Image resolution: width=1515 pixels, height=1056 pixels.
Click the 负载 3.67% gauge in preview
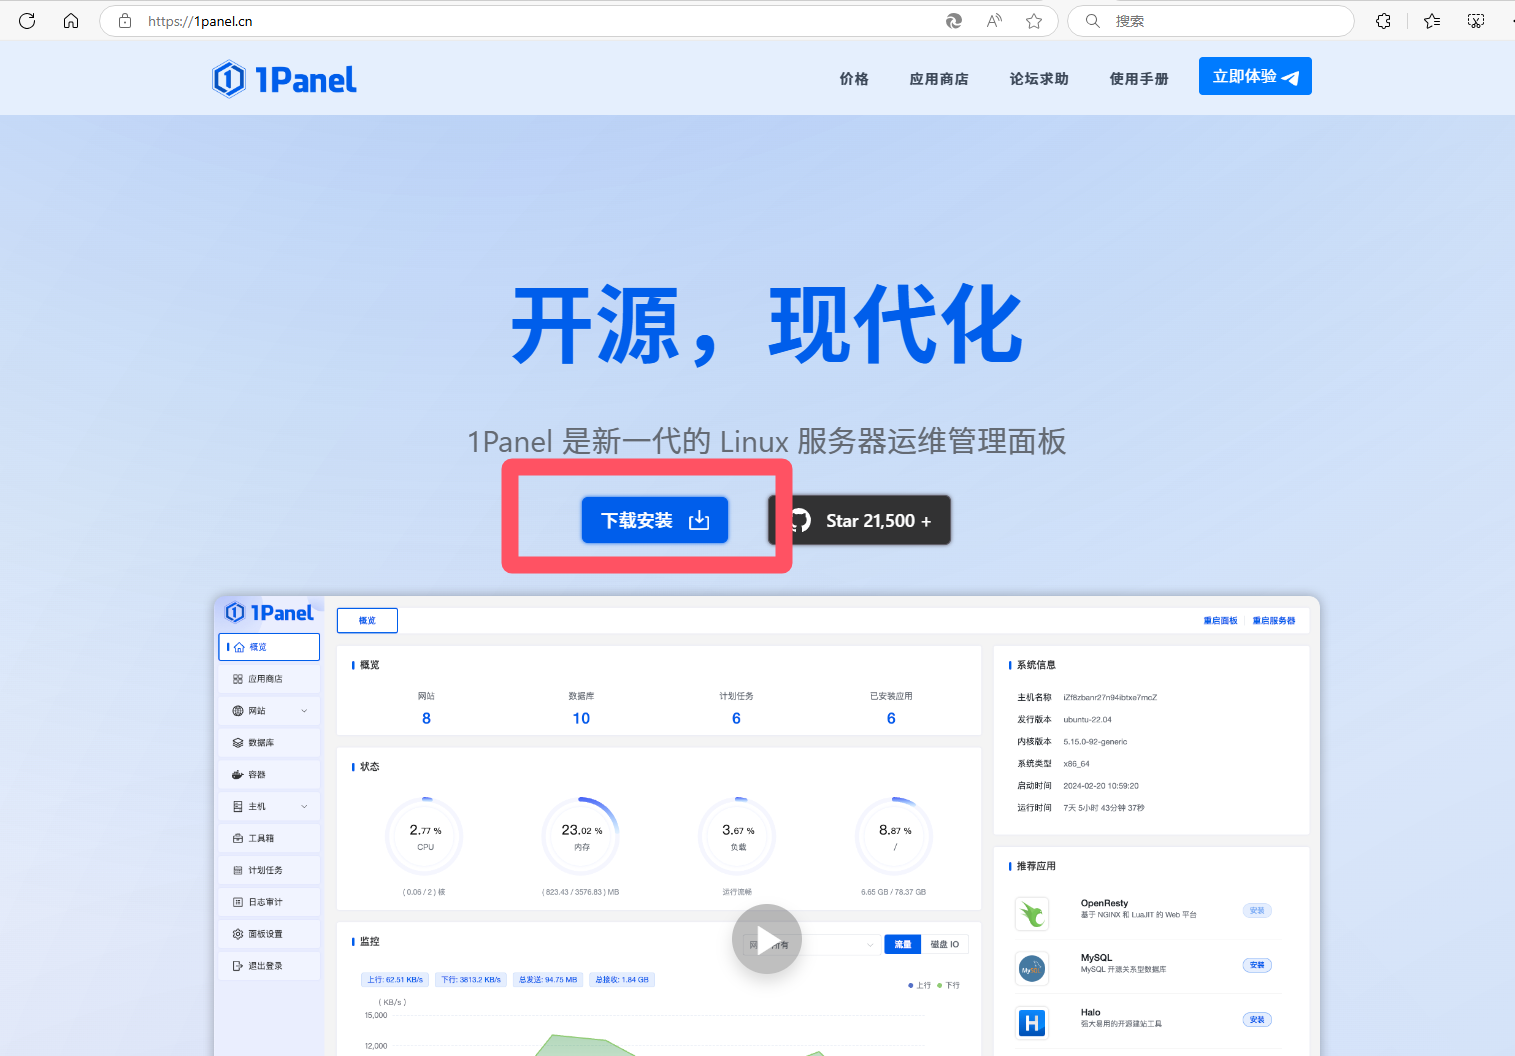click(738, 836)
